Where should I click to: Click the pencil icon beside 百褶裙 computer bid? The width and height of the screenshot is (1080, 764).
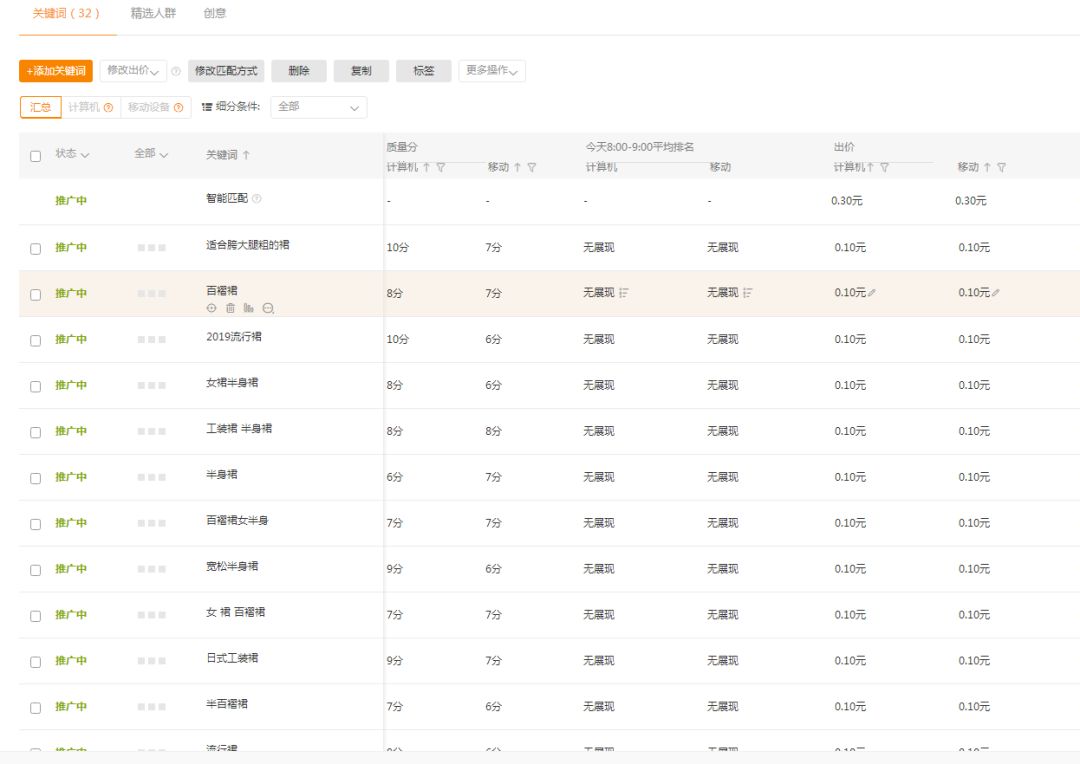[x=872, y=293]
